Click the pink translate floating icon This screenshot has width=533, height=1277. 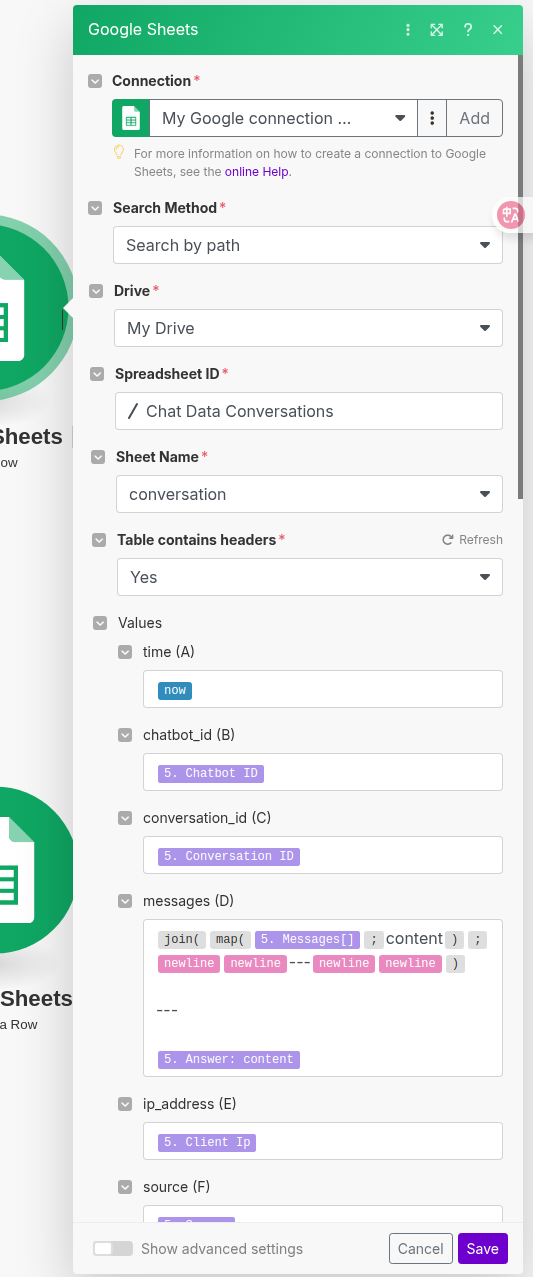click(511, 214)
